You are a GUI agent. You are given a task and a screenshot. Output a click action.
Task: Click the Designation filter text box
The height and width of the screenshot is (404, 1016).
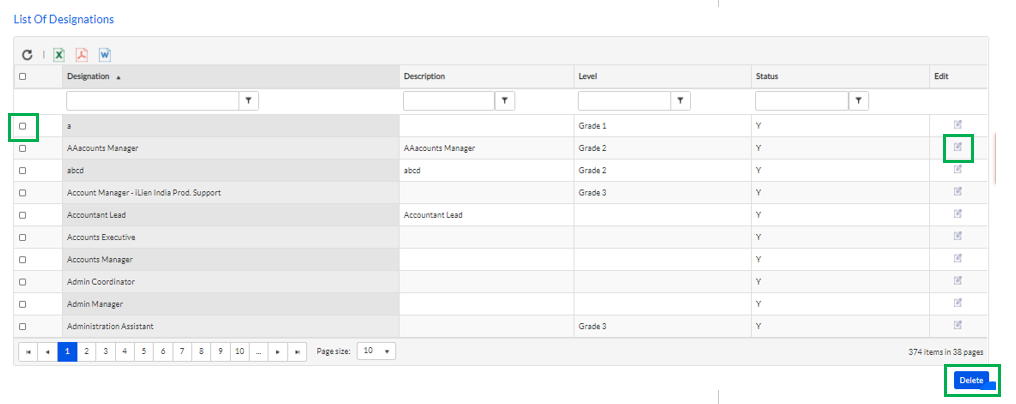[153, 101]
